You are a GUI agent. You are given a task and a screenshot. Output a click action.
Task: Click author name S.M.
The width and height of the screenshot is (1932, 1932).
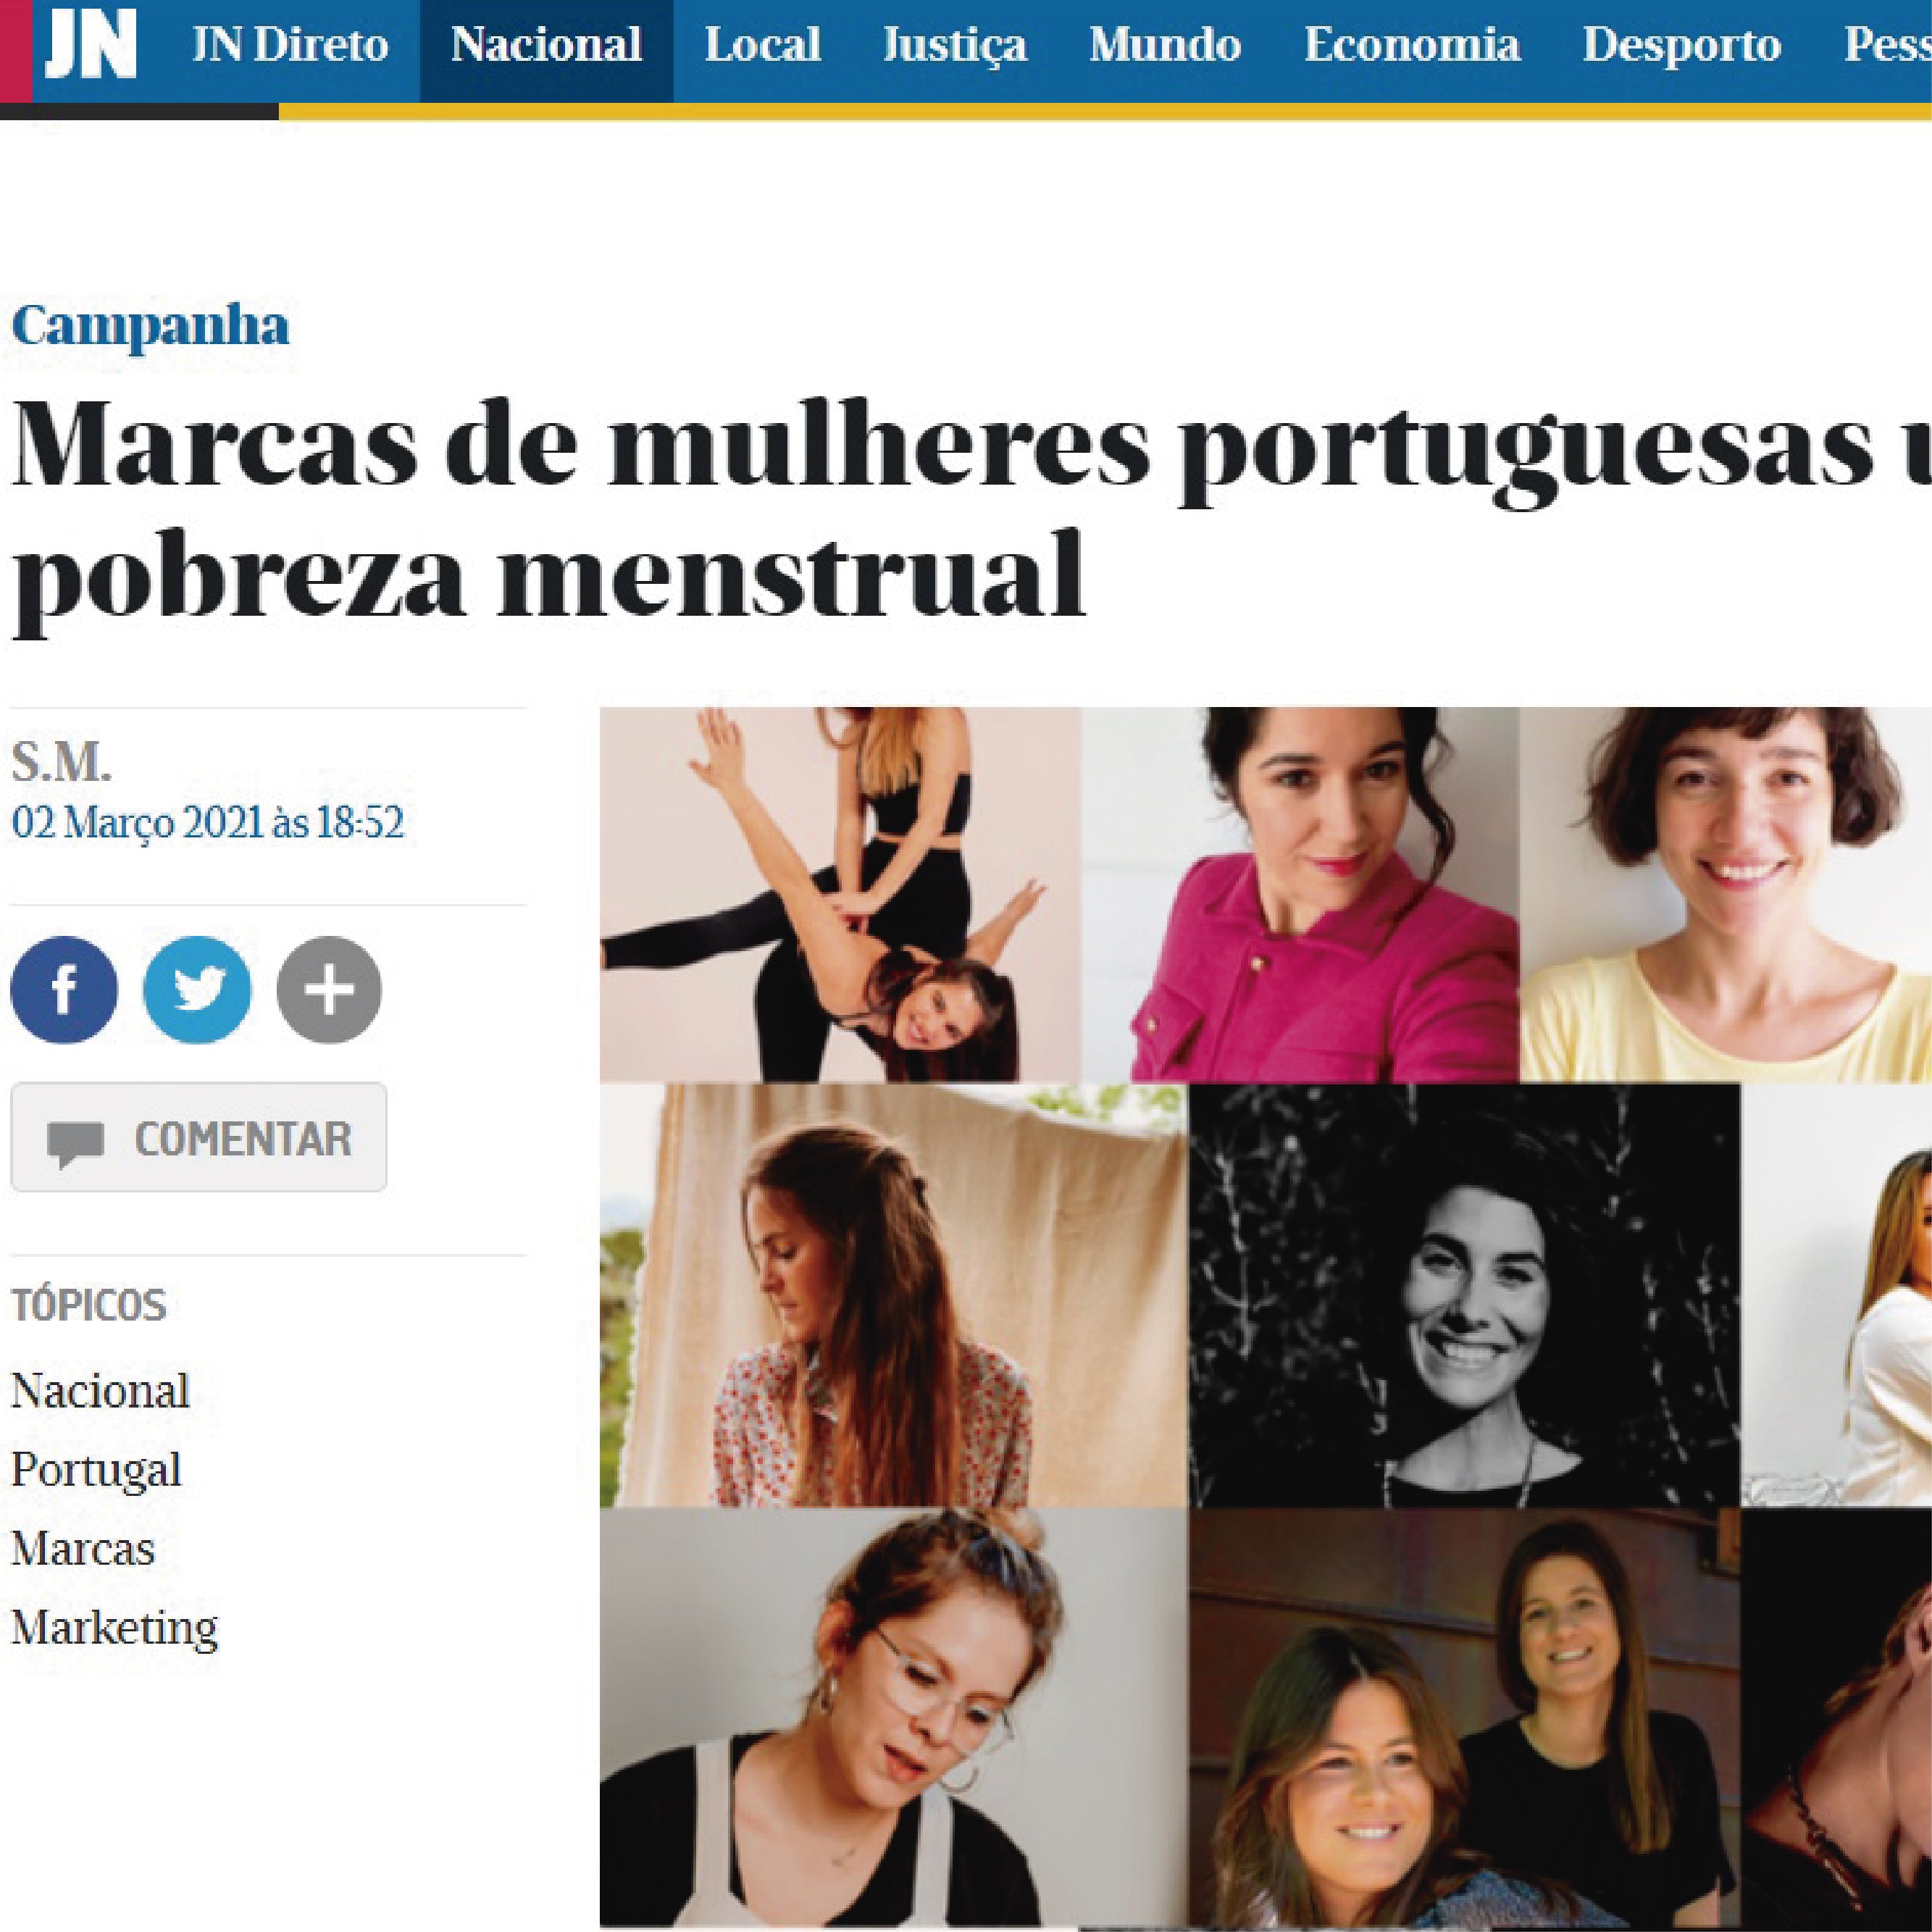point(61,764)
